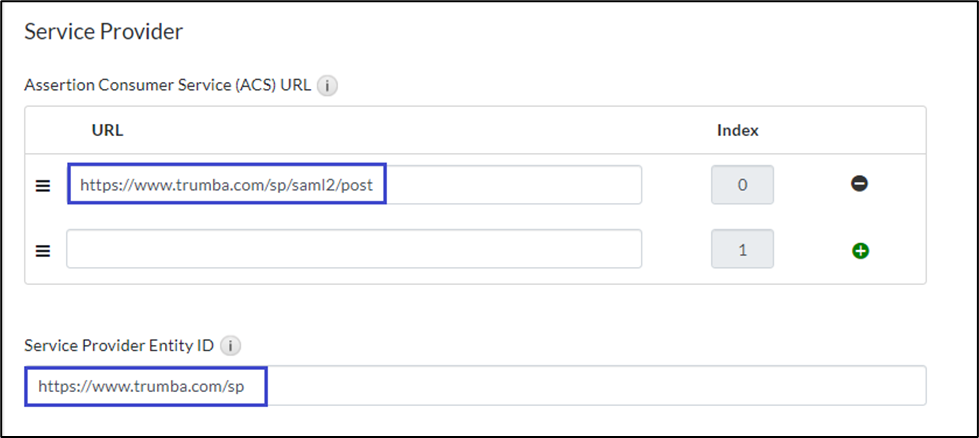Screen dimensions: 979x438
Task: Click the Assertion Consumer Service (ACS) URL label
Action: (168, 86)
